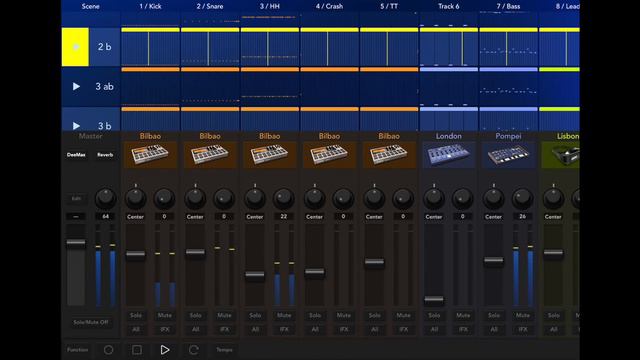Click the HH track send knob showing 22

click(284, 198)
